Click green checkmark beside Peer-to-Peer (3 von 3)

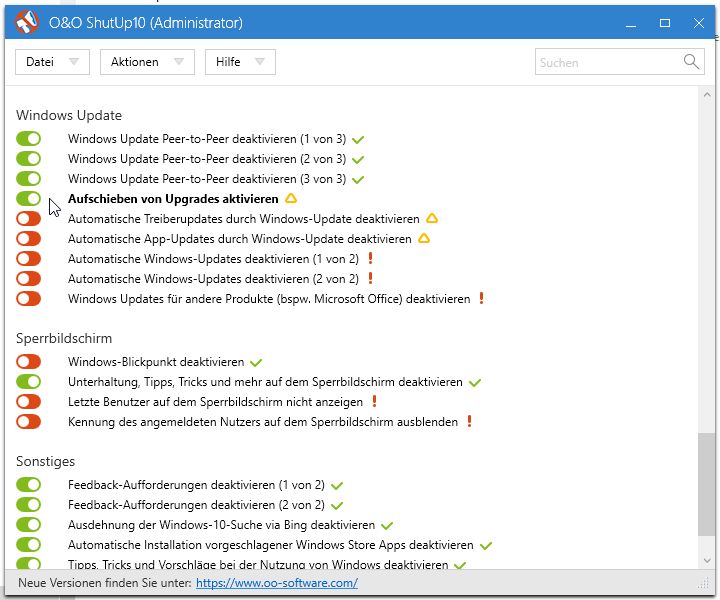point(358,179)
